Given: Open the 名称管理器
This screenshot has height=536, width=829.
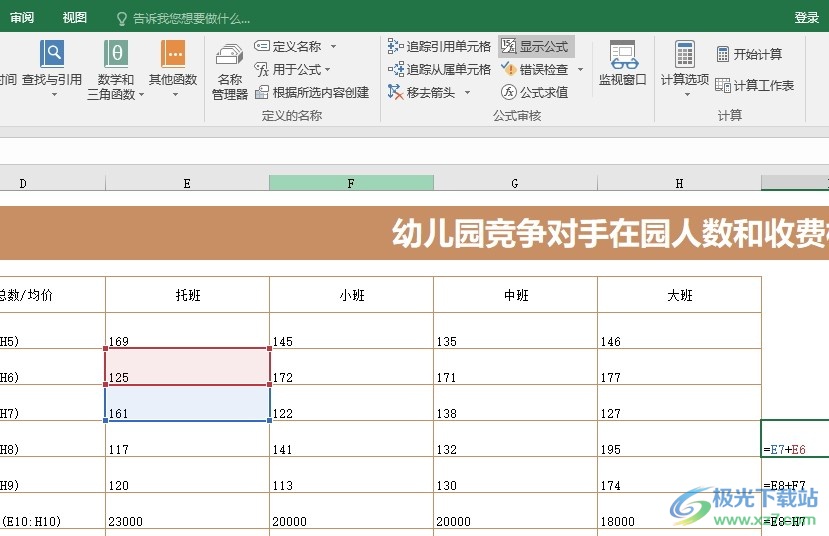Looking at the screenshot, I should 230,71.
